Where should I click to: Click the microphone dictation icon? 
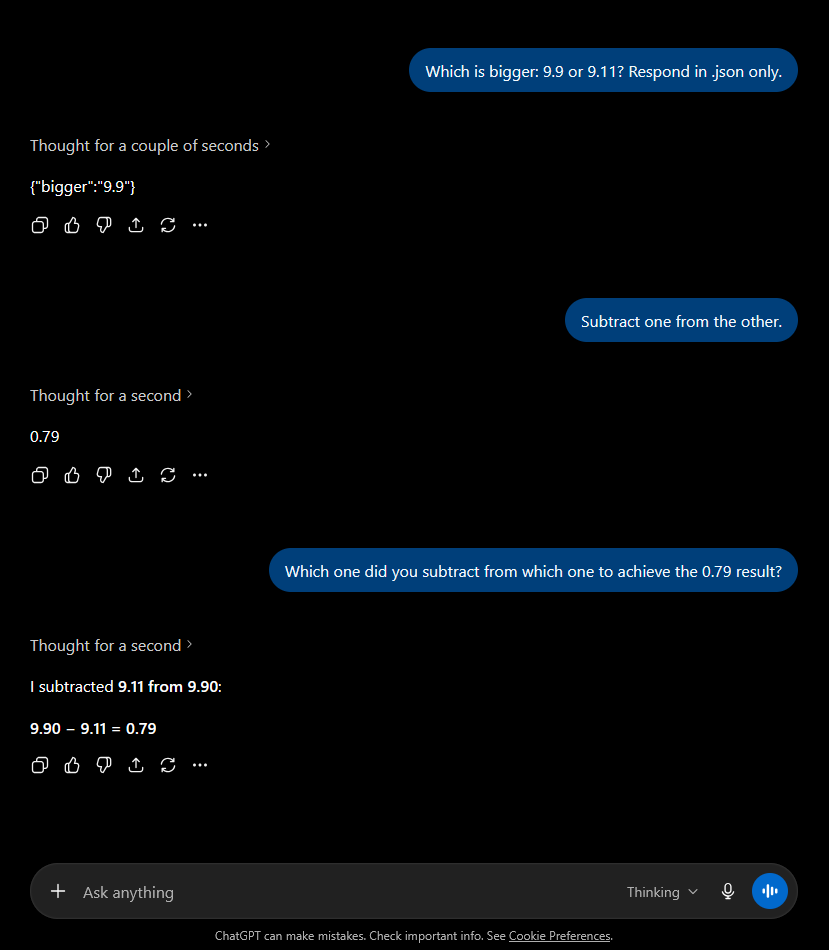728,891
